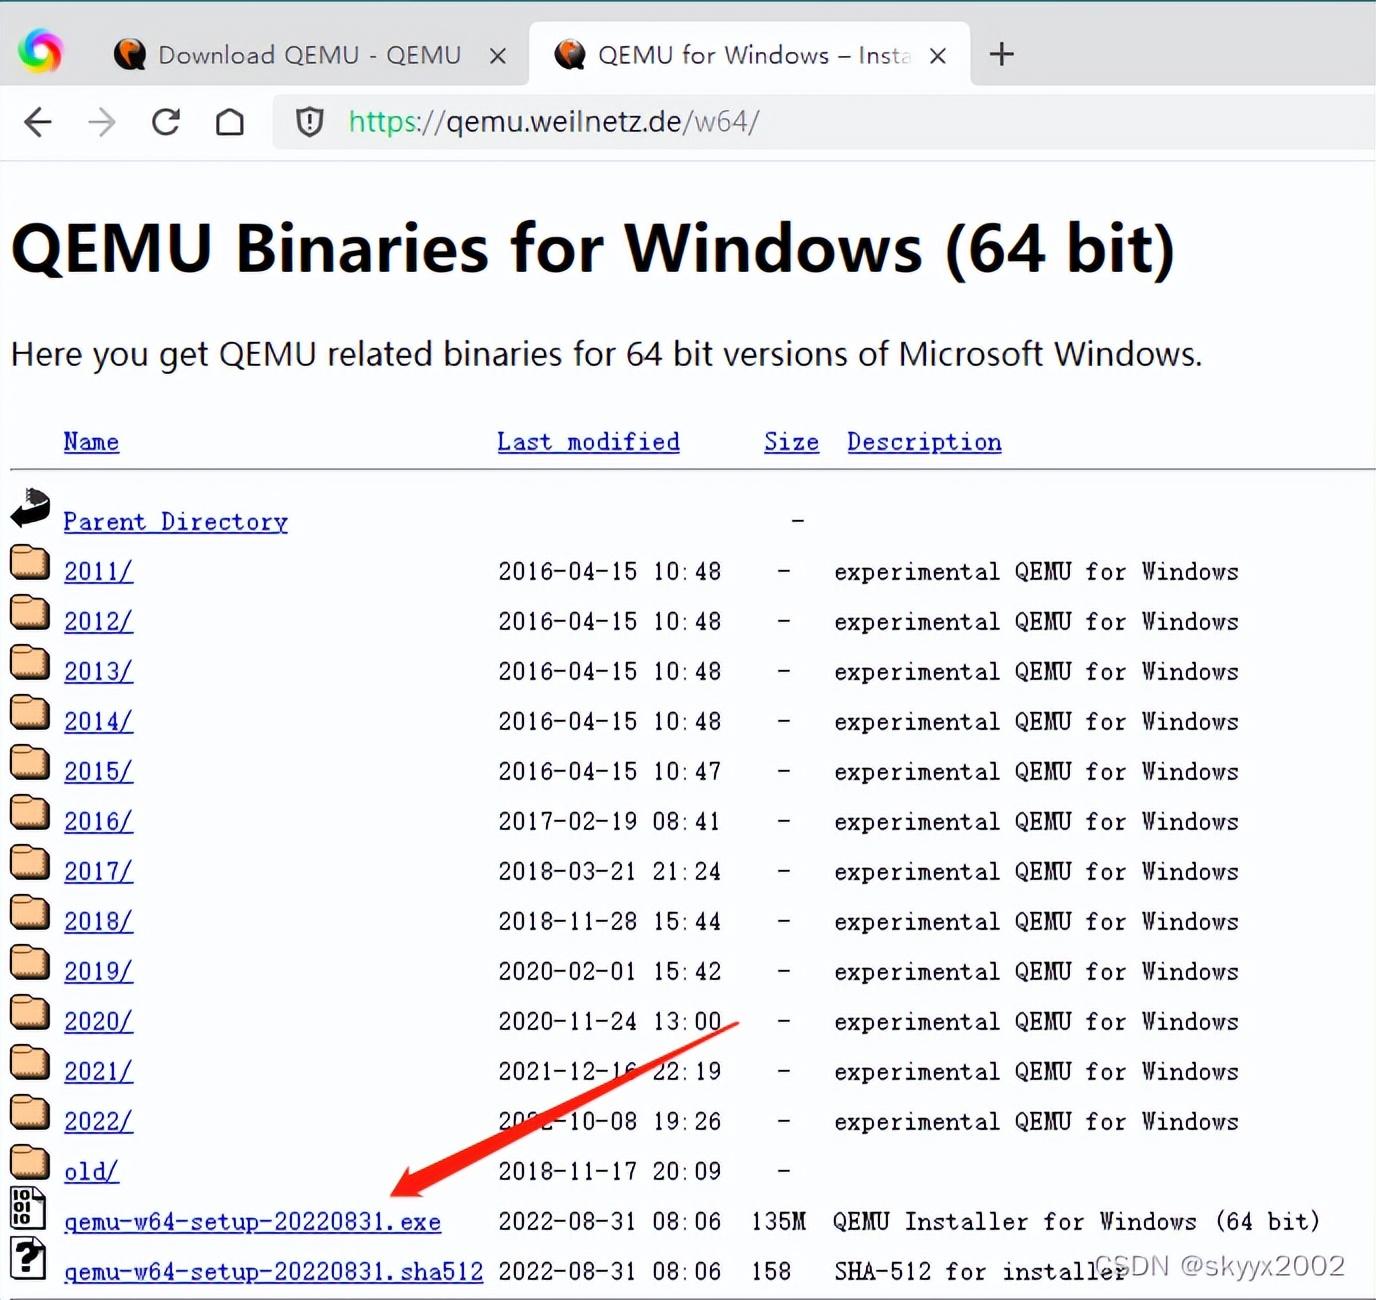Click the folder icon next to 2012/

click(30, 612)
